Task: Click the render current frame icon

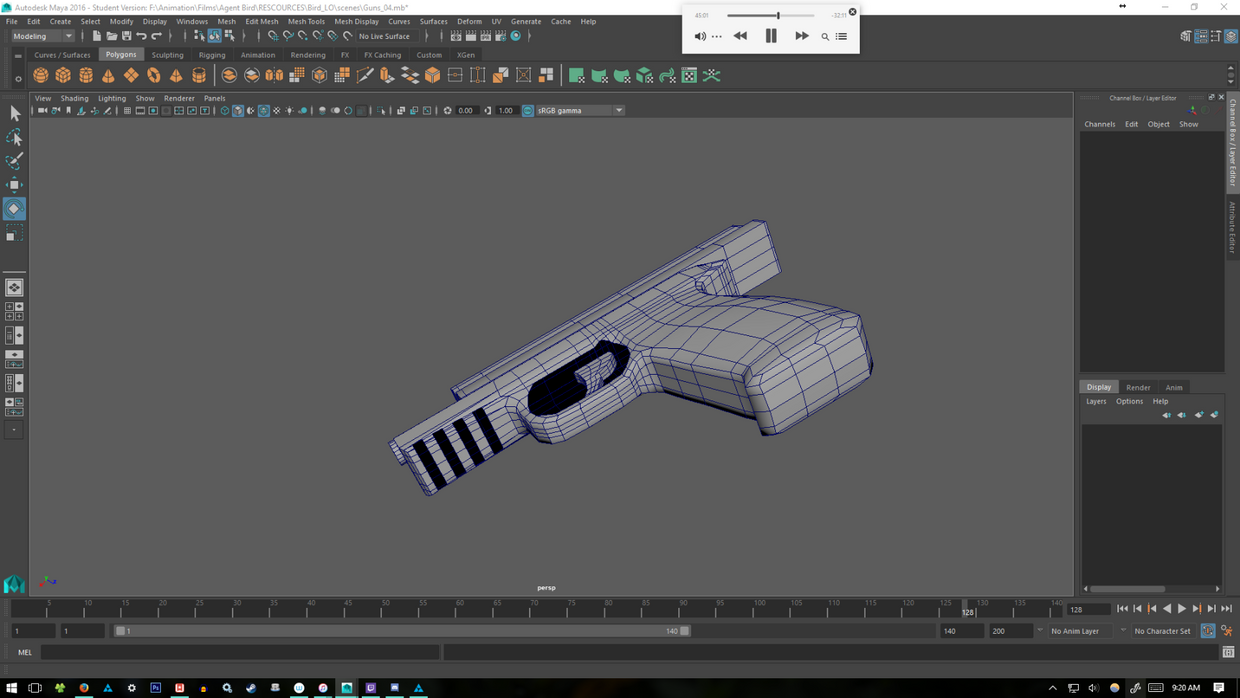Action: tap(470, 36)
